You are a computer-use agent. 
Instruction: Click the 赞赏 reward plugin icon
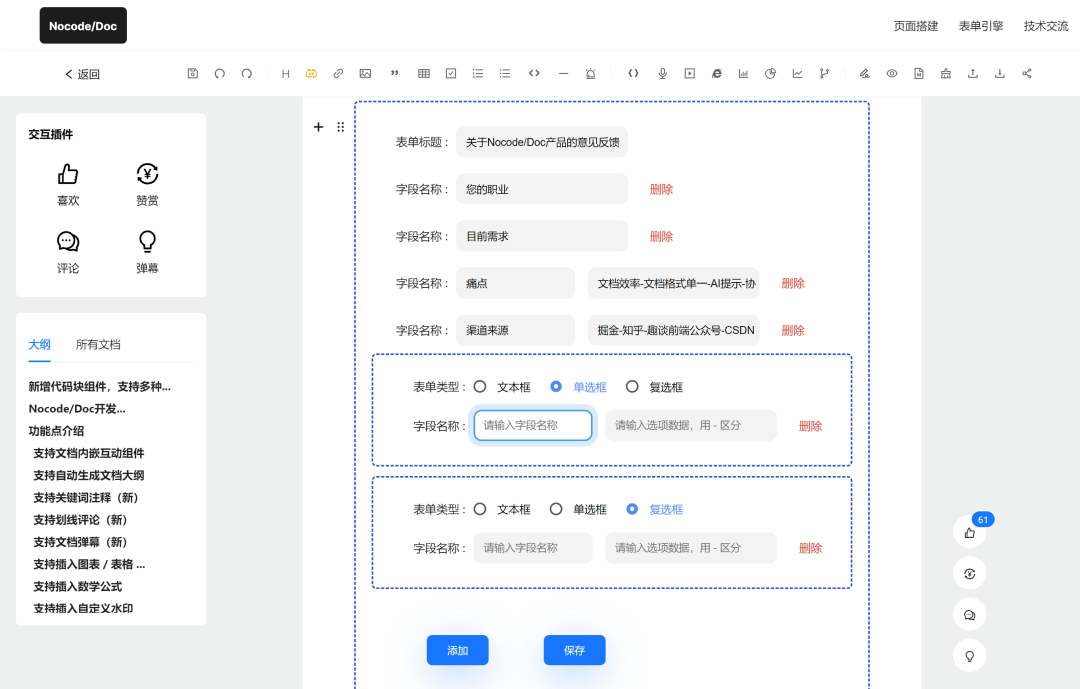(147, 175)
